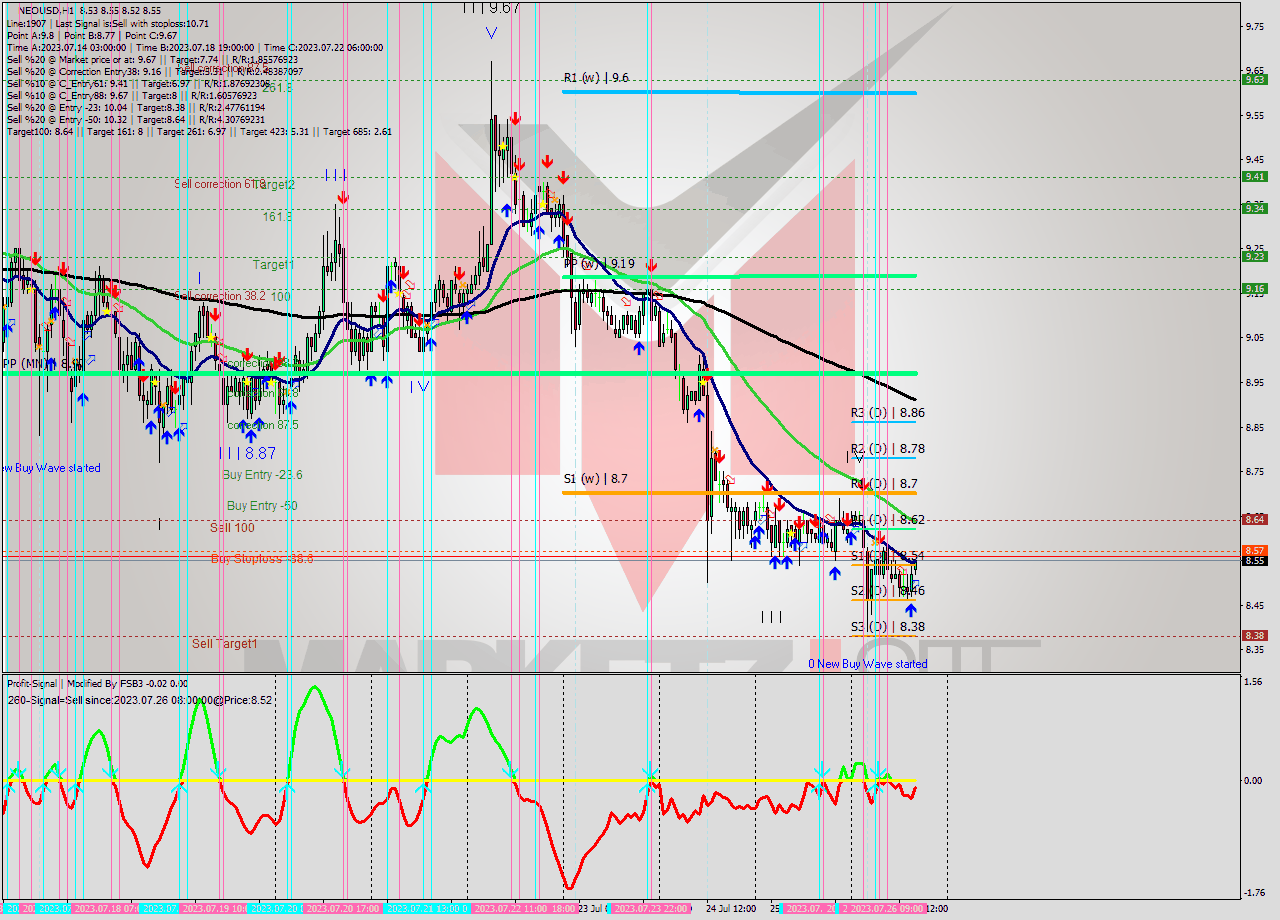Click the green 9.63 price tag on axis
The width and height of the screenshot is (1280, 920).
tap(1254, 80)
